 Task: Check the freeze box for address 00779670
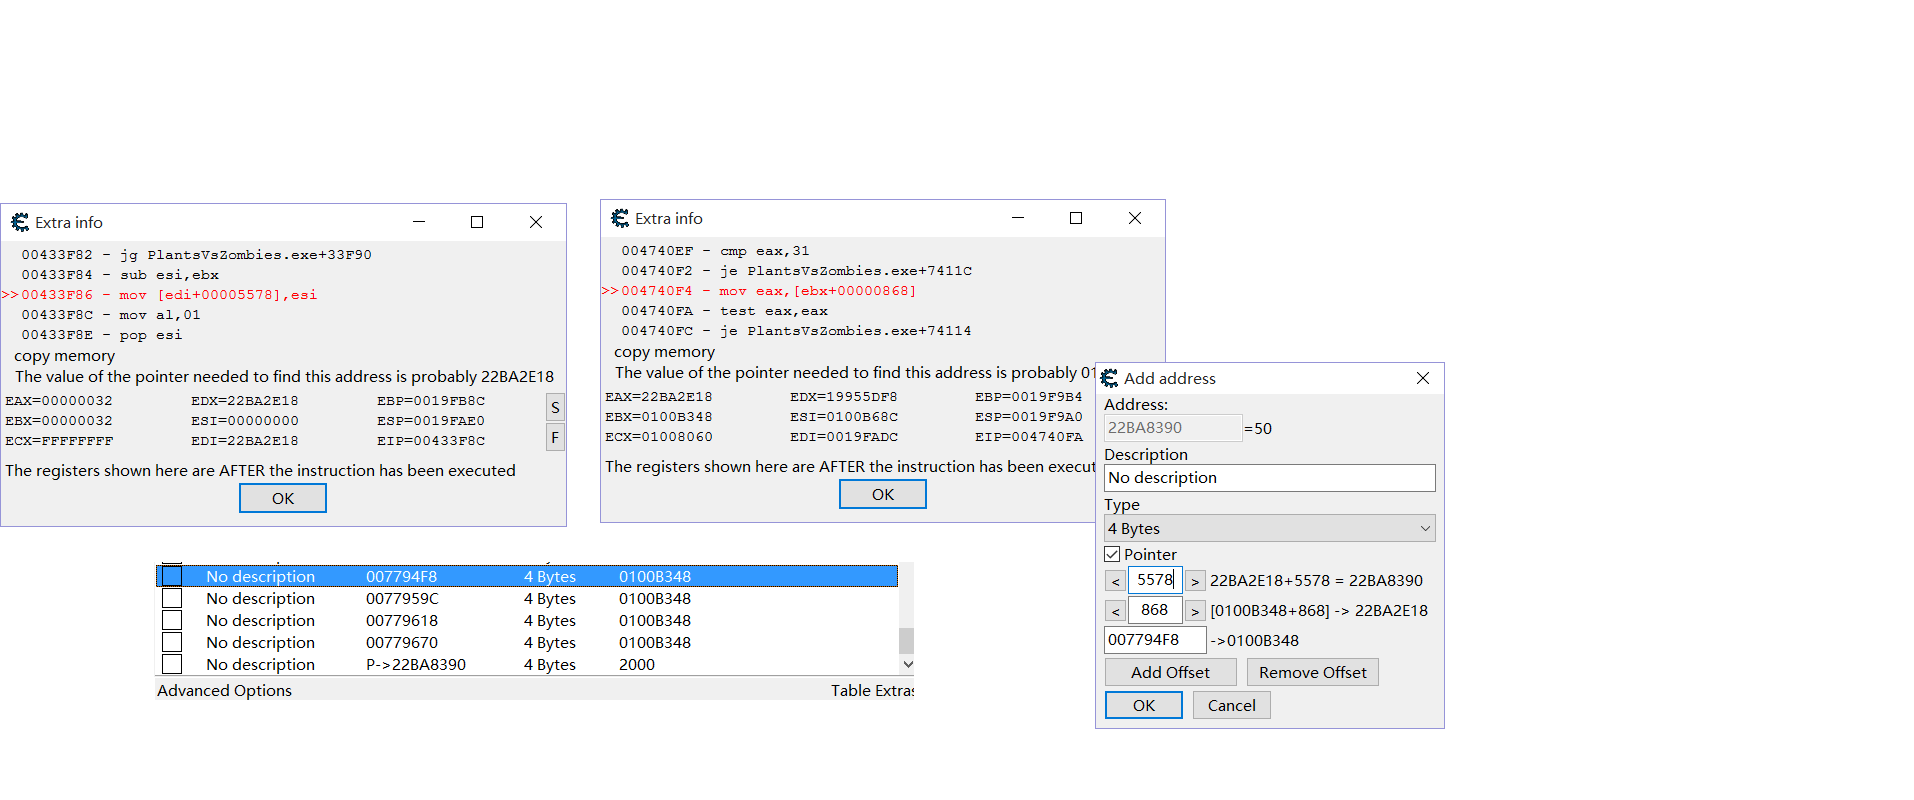tap(172, 642)
